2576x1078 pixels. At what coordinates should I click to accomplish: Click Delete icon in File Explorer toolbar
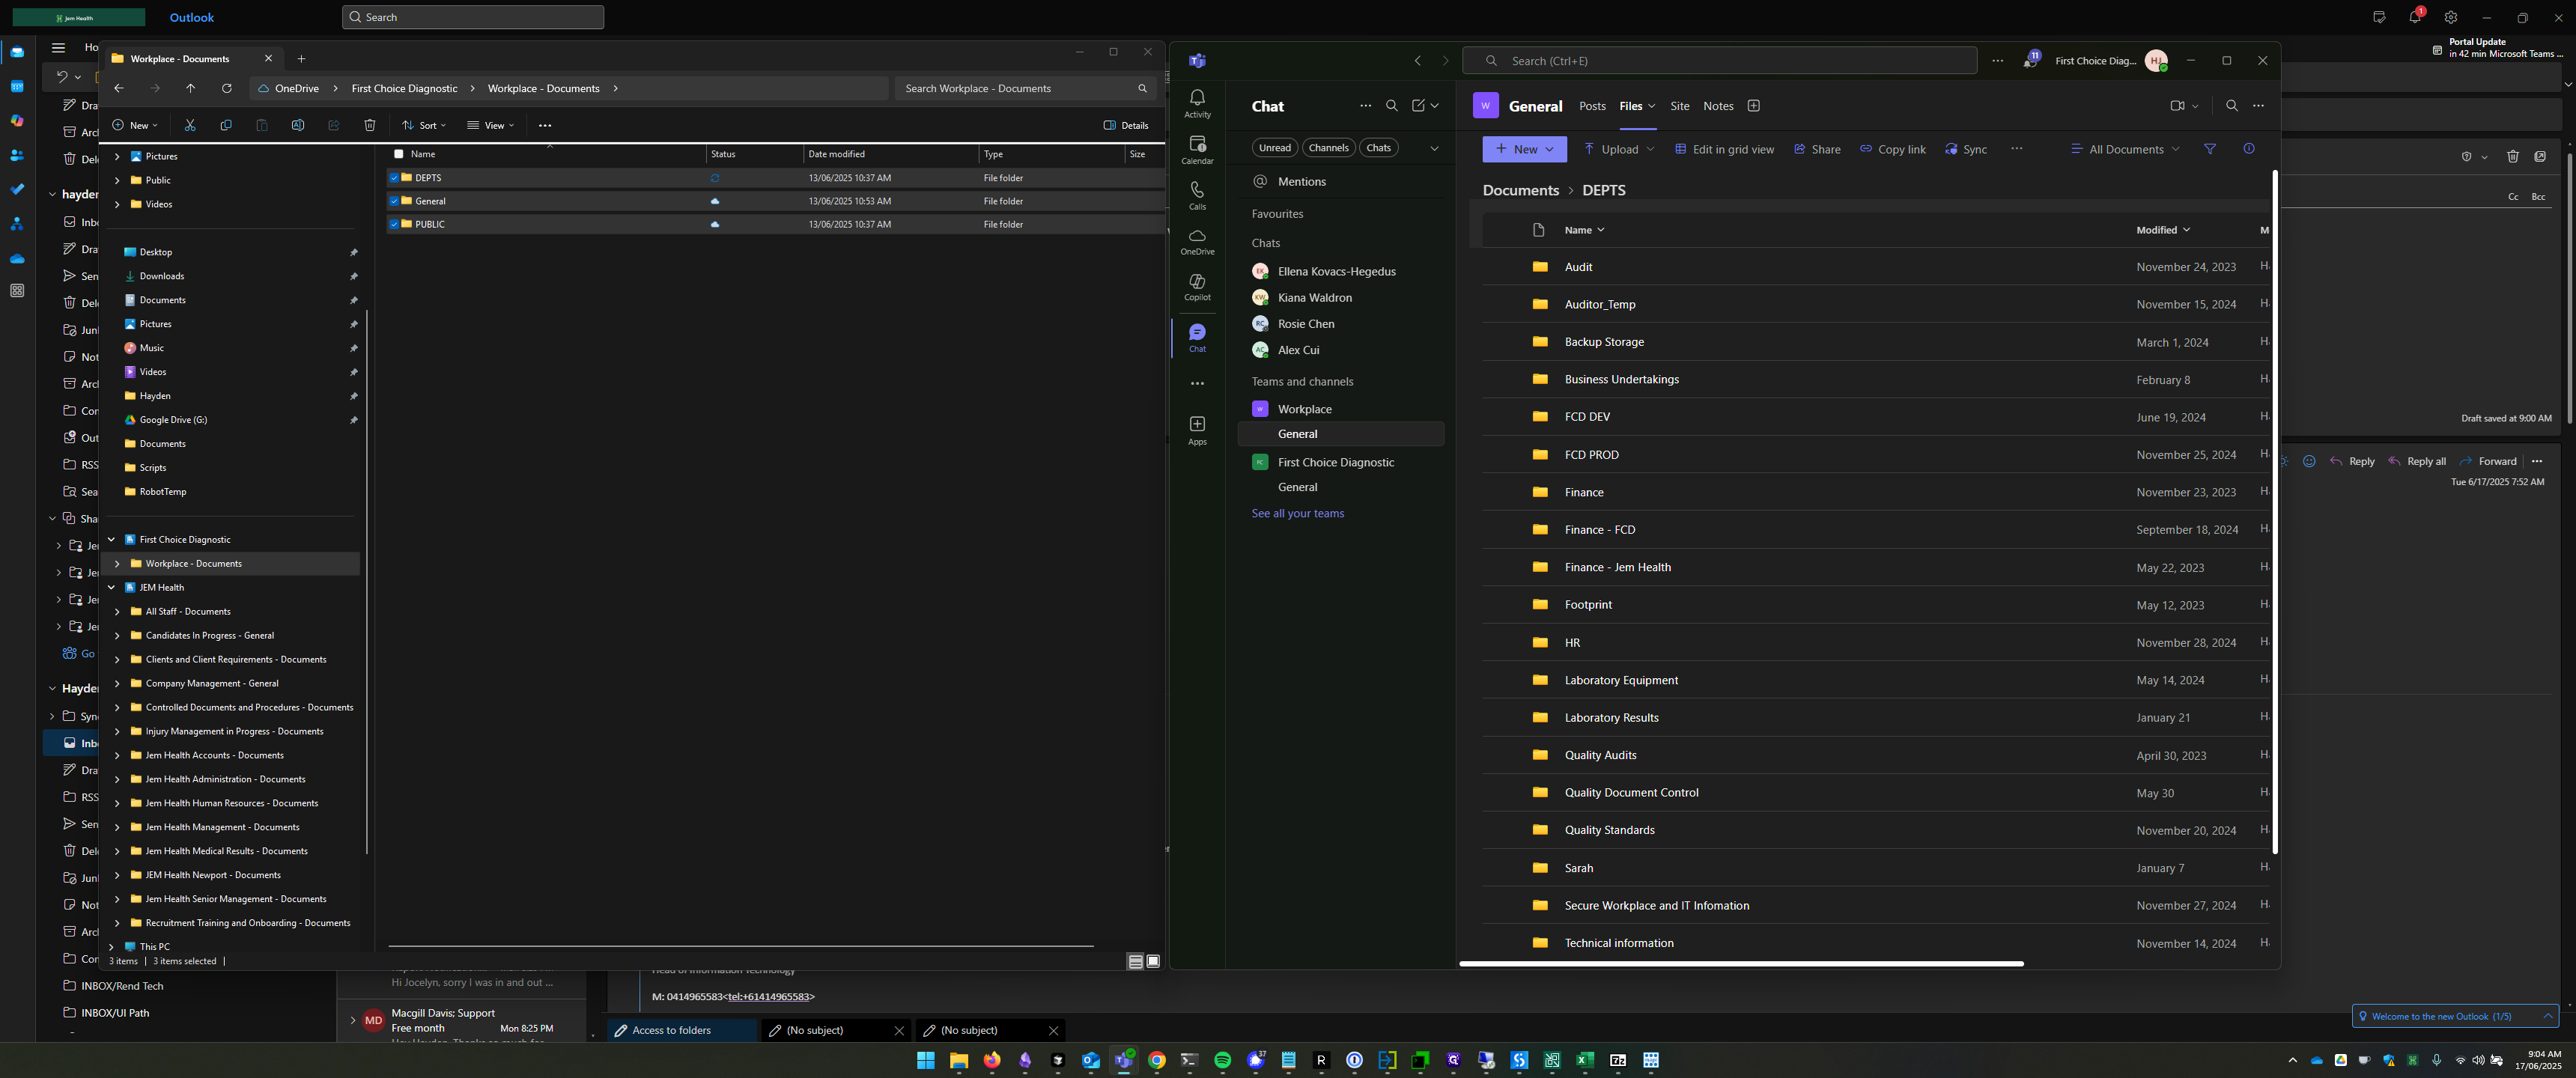coord(370,126)
